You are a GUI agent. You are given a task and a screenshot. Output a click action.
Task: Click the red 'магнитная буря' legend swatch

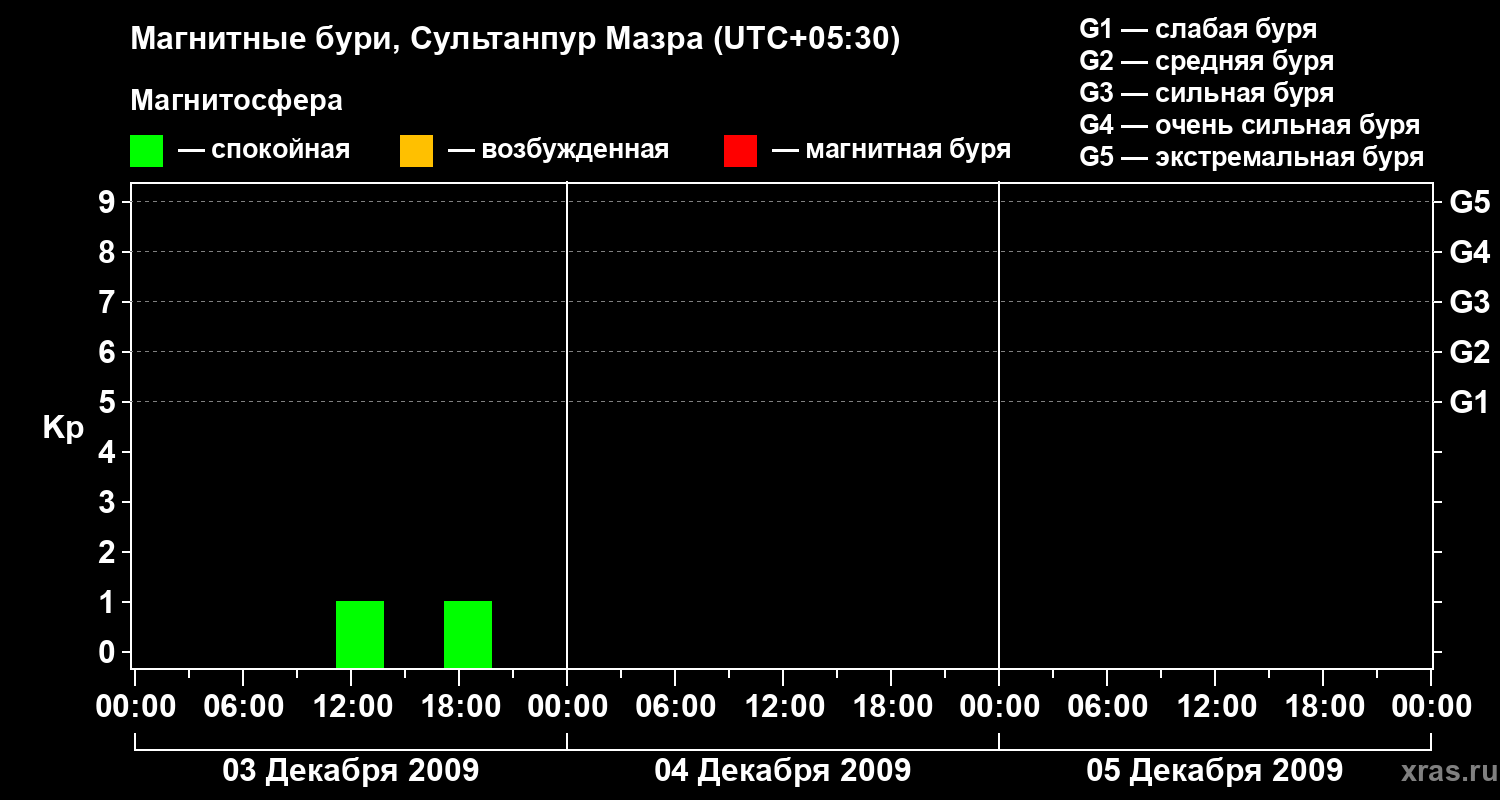tap(740, 151)
